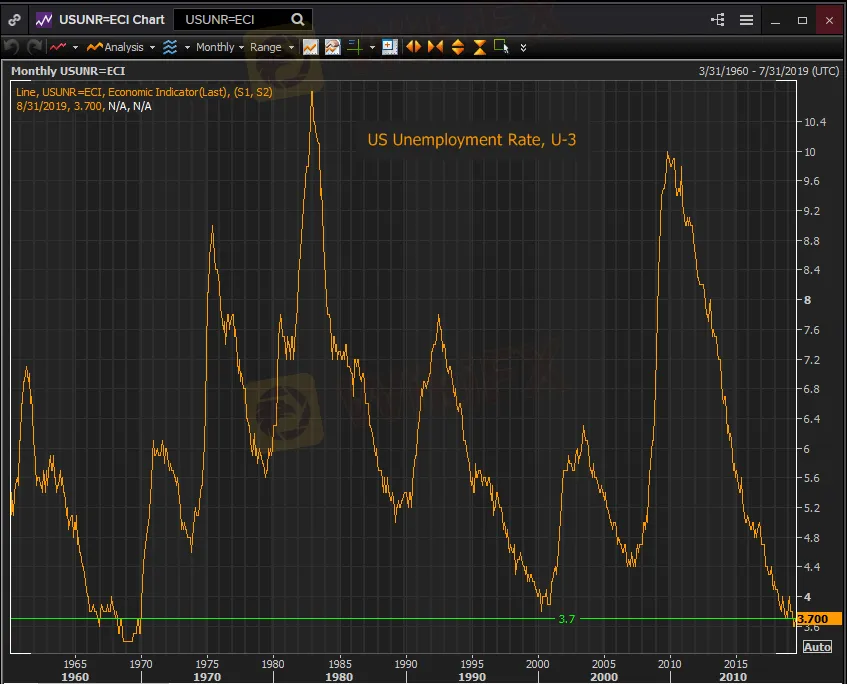Open the hamburger menu in title bar
The image size is (847, 684).
point(746,19)
